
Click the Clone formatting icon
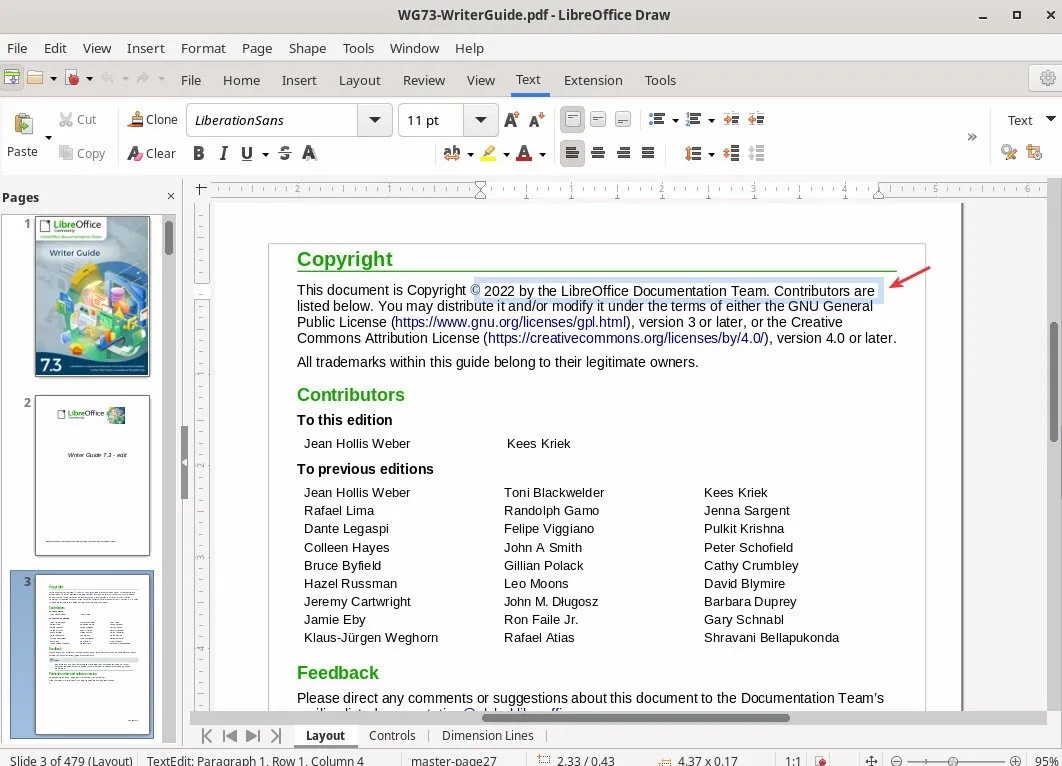coord(152,119)
